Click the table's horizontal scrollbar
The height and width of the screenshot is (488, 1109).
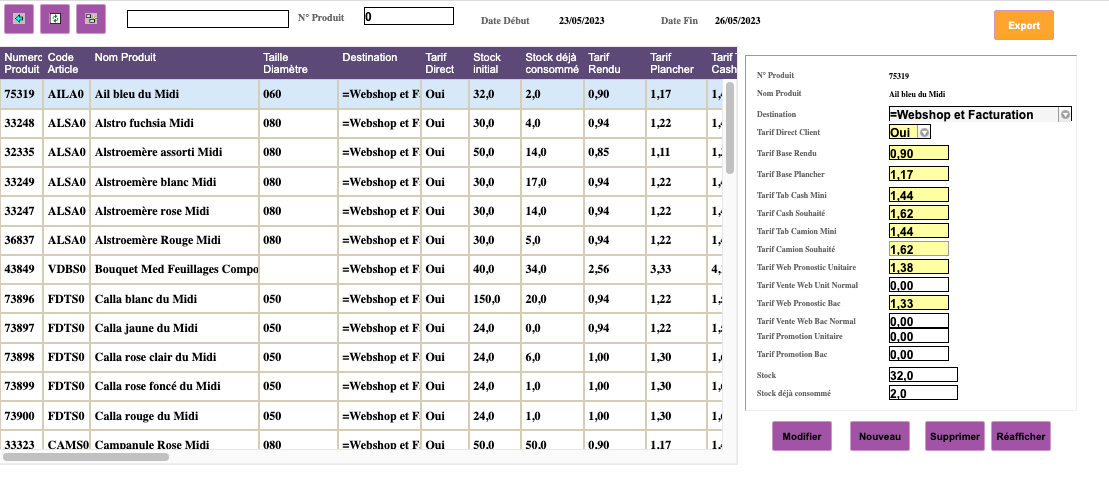point(86,457)
